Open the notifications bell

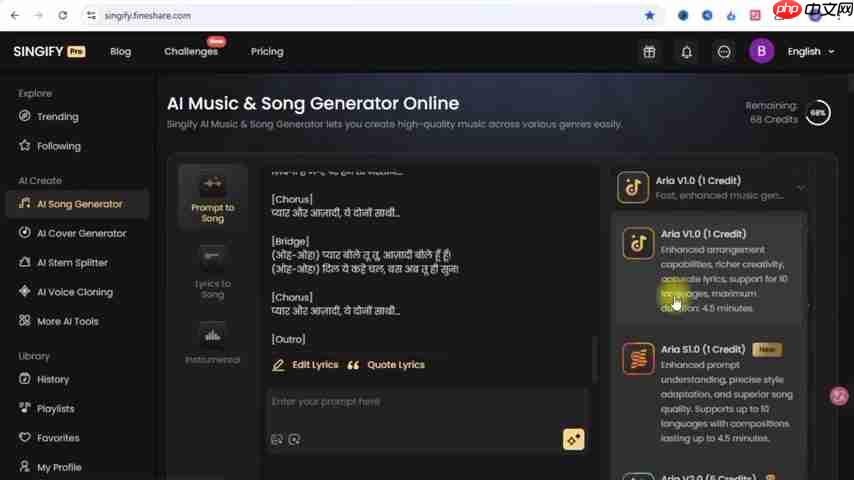coord(687,52)
